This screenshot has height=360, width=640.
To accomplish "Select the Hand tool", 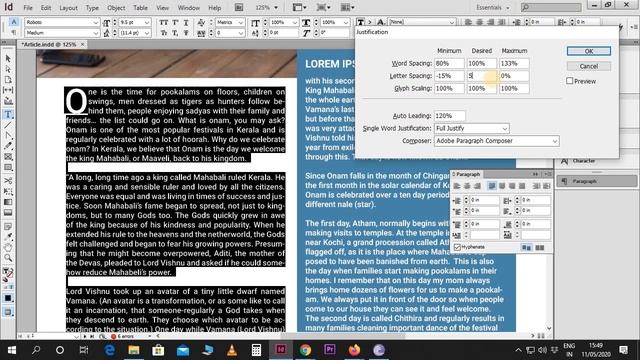I will click(x=8, y=247).
